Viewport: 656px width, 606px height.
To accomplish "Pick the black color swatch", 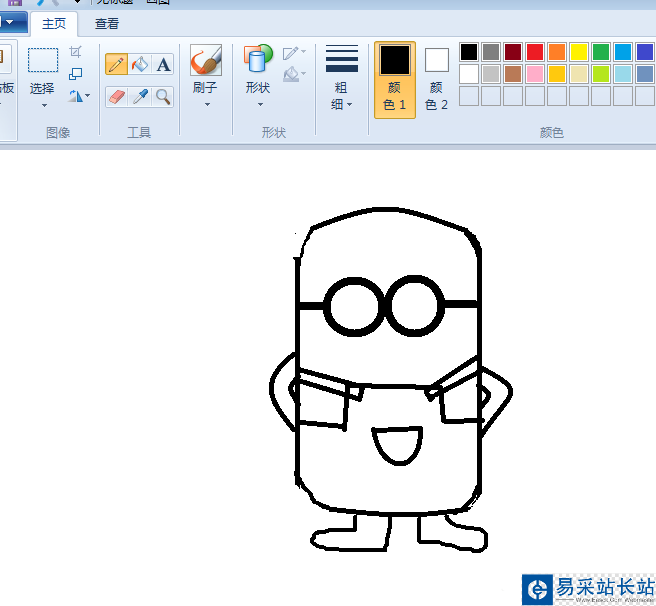I will [x=469, y=52].
